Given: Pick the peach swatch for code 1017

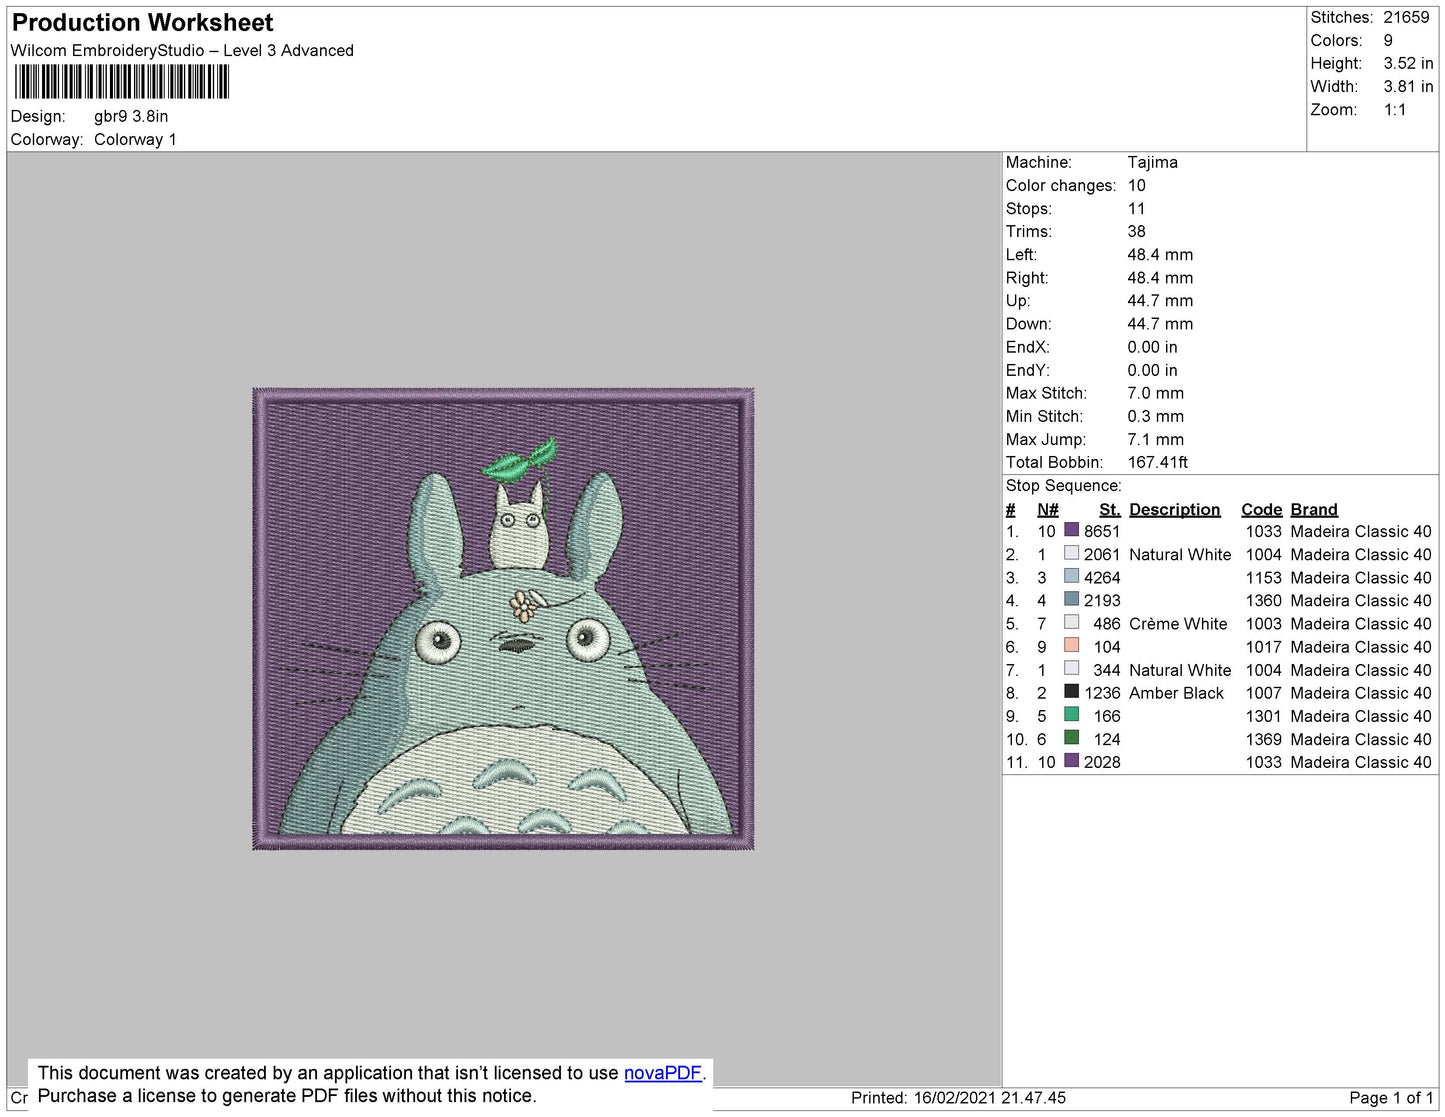Looking at the screenshot, I should click(1071, 645).
